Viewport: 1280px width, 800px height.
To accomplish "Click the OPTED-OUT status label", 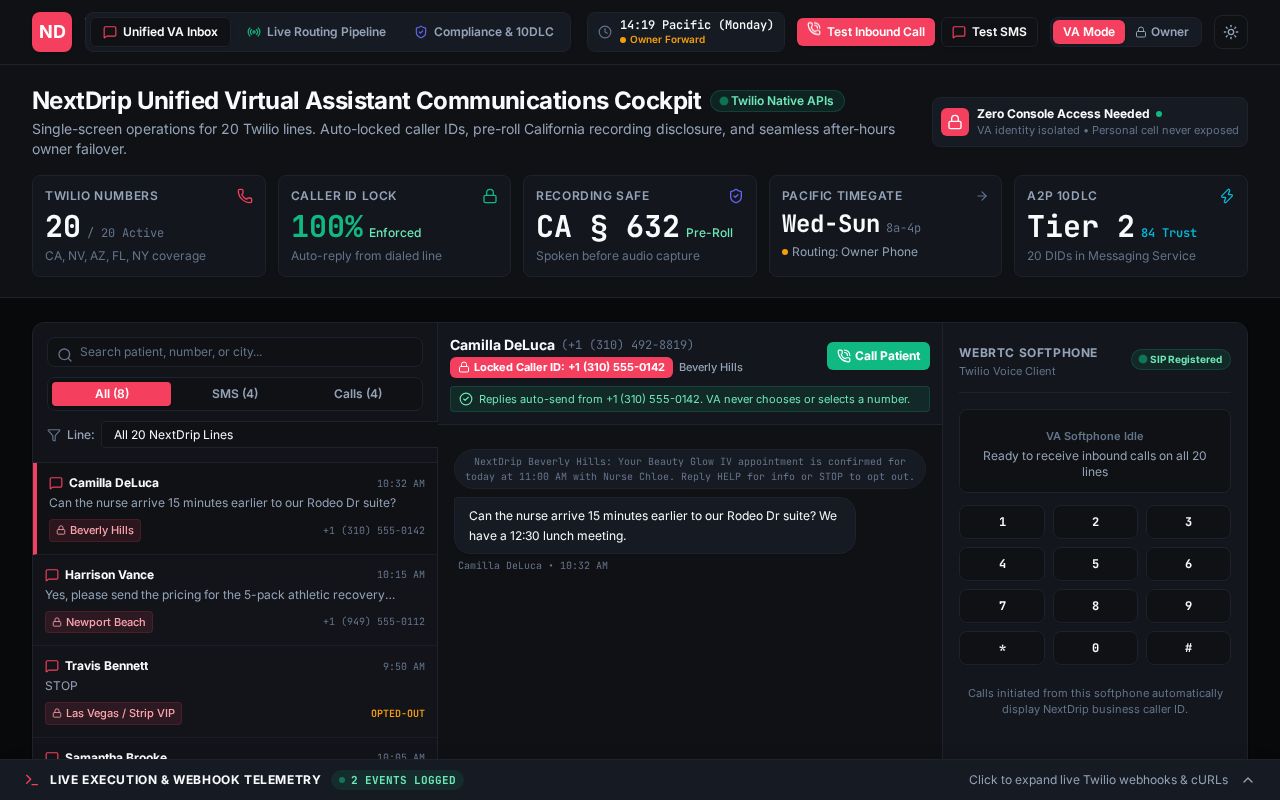I will (x=398, y=714).
